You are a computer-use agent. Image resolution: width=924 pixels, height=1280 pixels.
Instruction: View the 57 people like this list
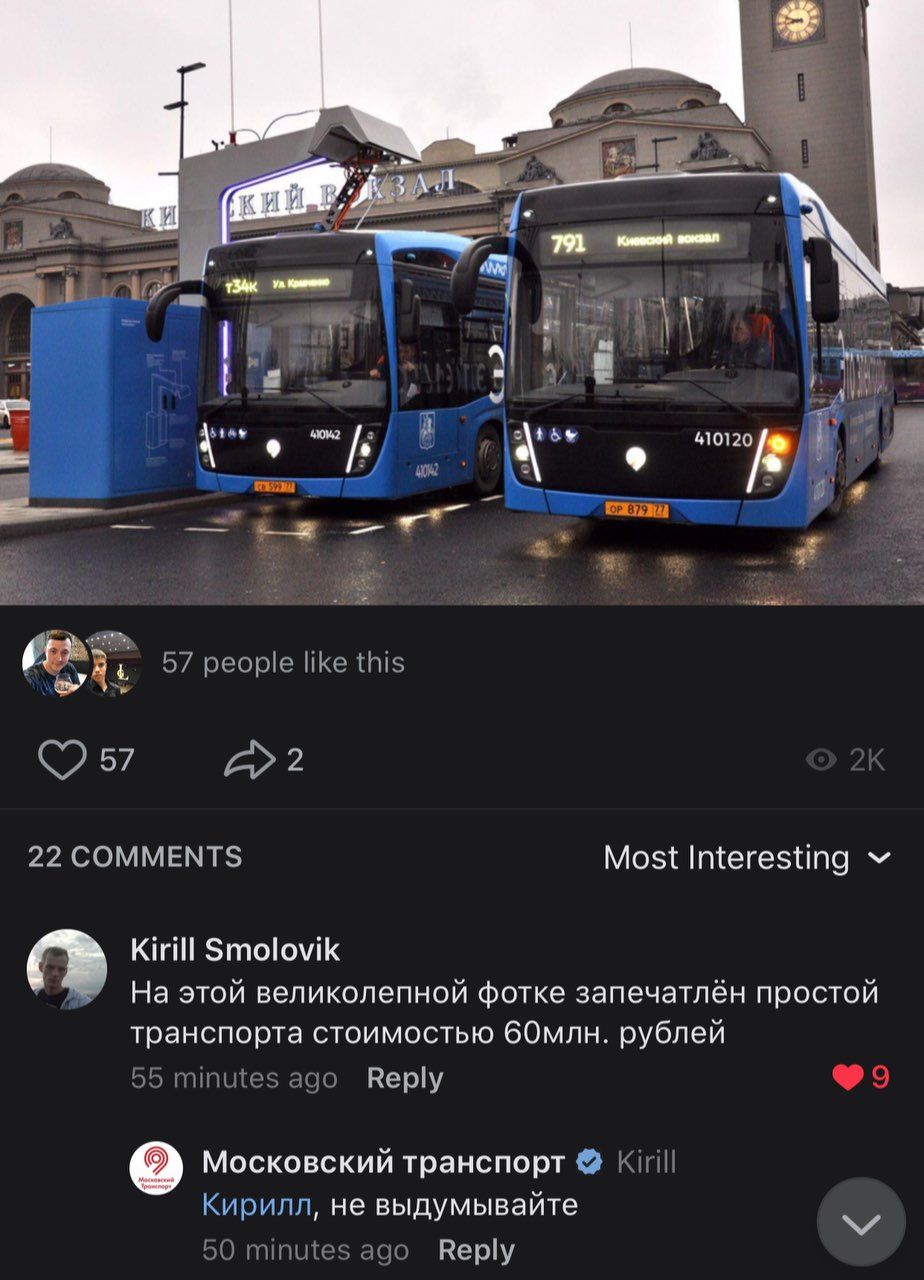(x=283, y=663)
